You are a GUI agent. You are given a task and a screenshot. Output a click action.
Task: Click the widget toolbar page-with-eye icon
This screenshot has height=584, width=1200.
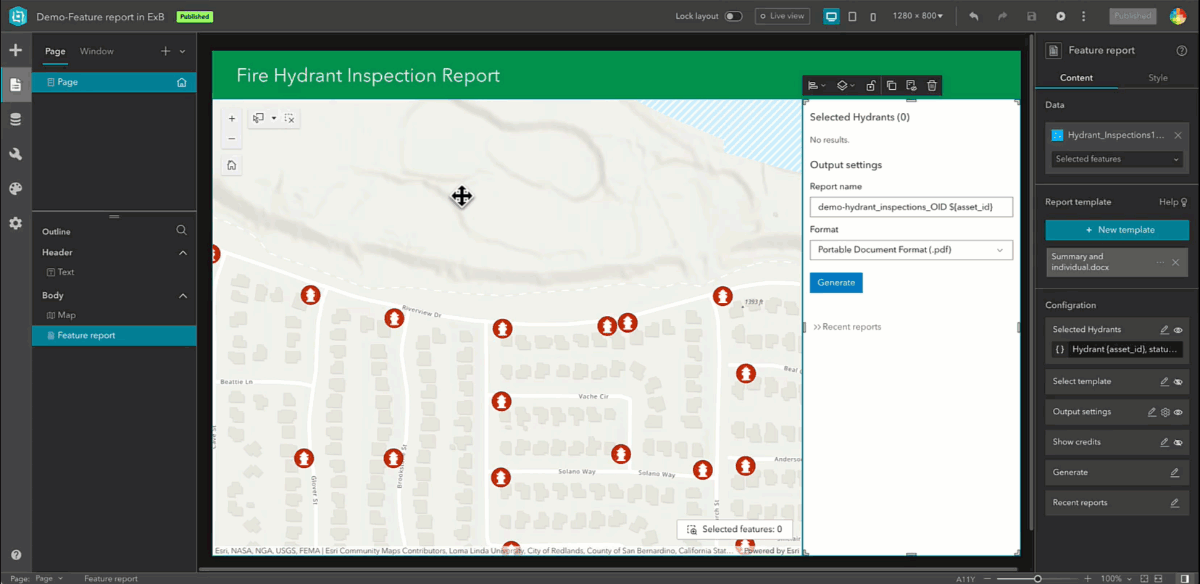tap(911, 86)
